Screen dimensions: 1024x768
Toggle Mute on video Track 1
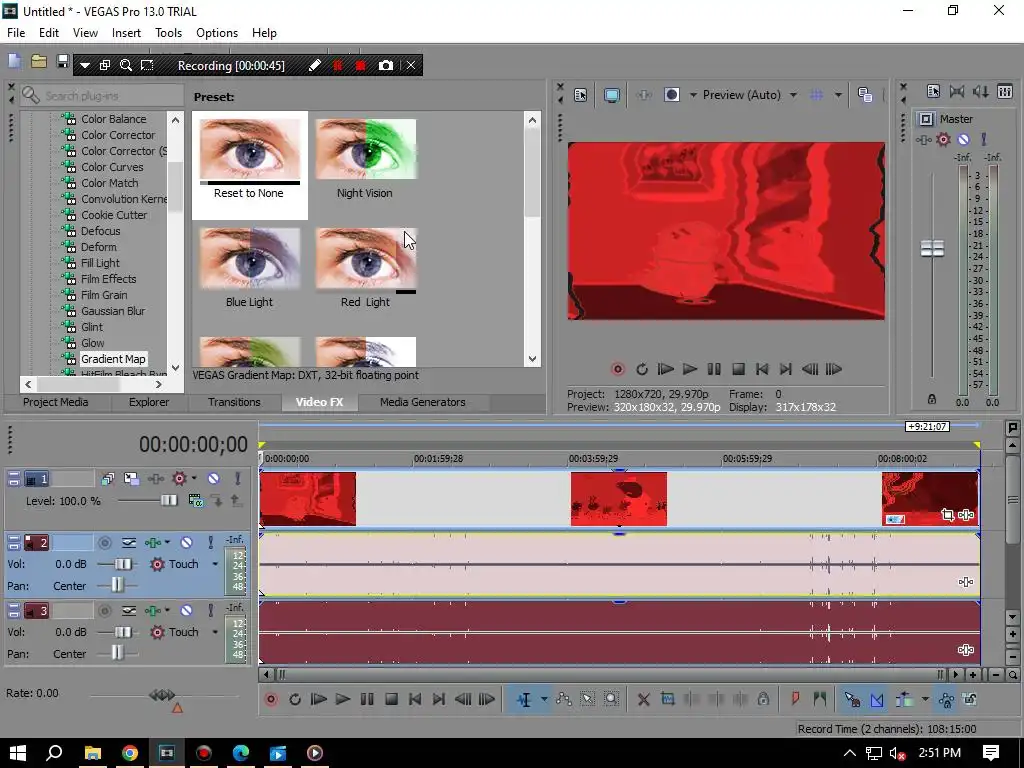pos(213,479)
